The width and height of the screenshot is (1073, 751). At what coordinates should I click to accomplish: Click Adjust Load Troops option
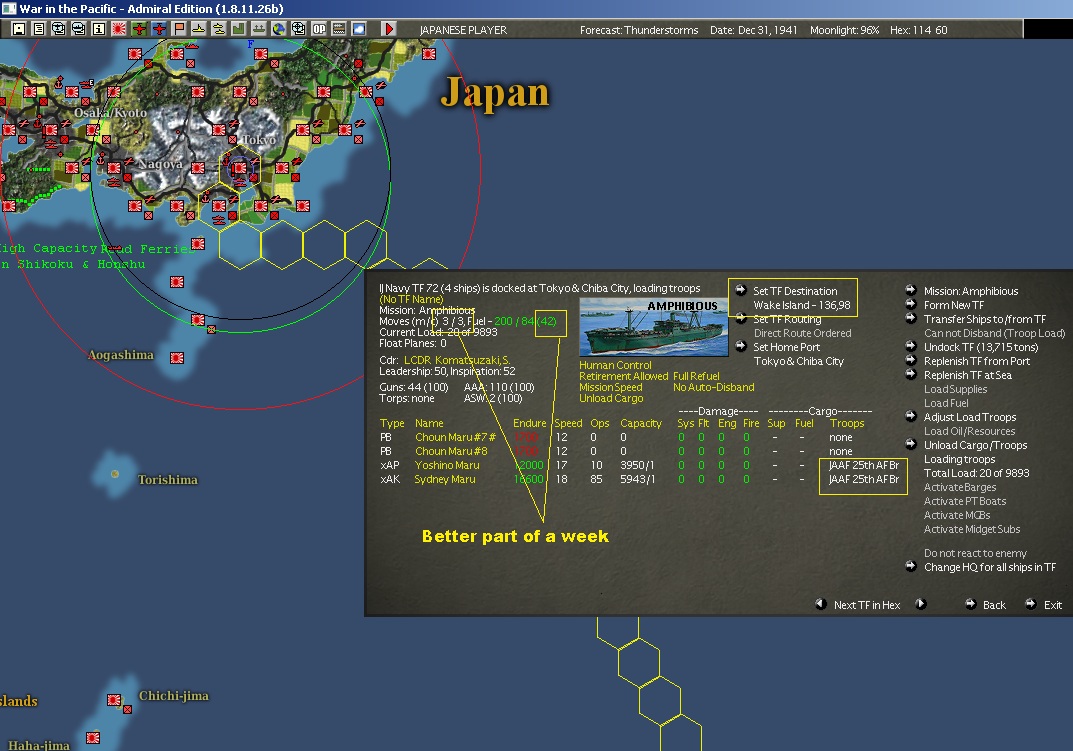click(970, 417)
